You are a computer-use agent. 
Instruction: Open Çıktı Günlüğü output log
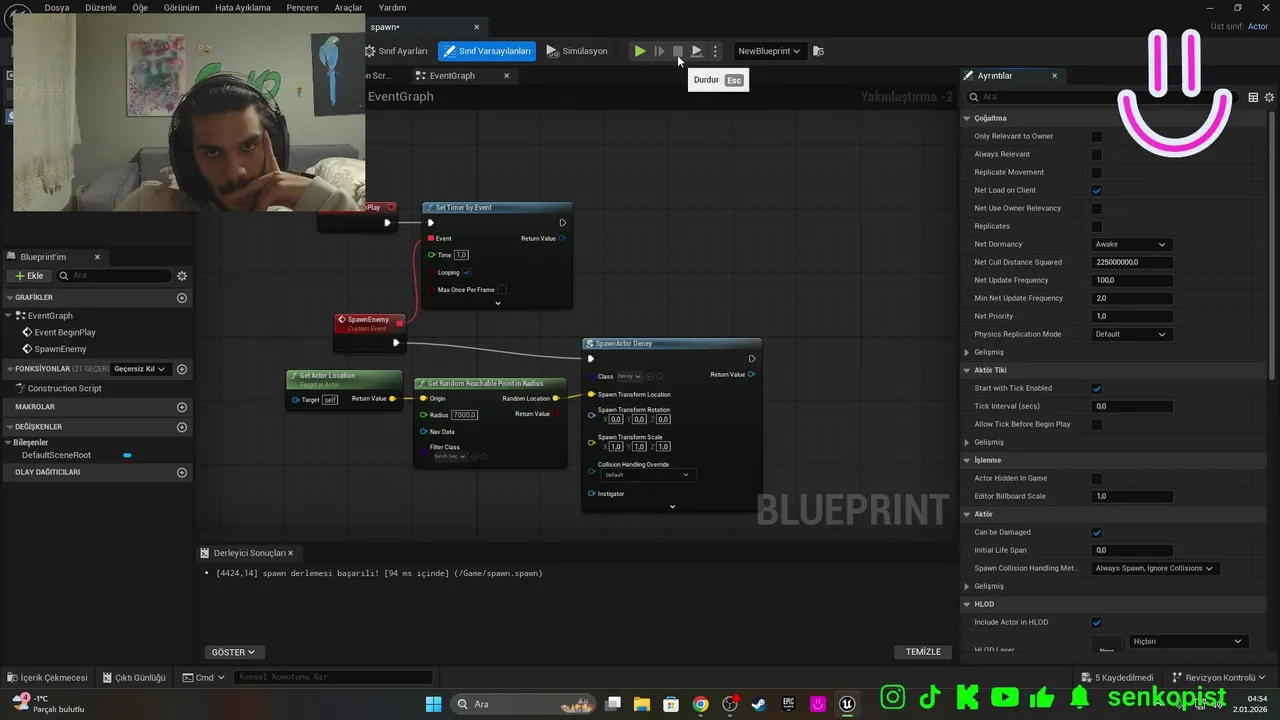coord(134,678)
